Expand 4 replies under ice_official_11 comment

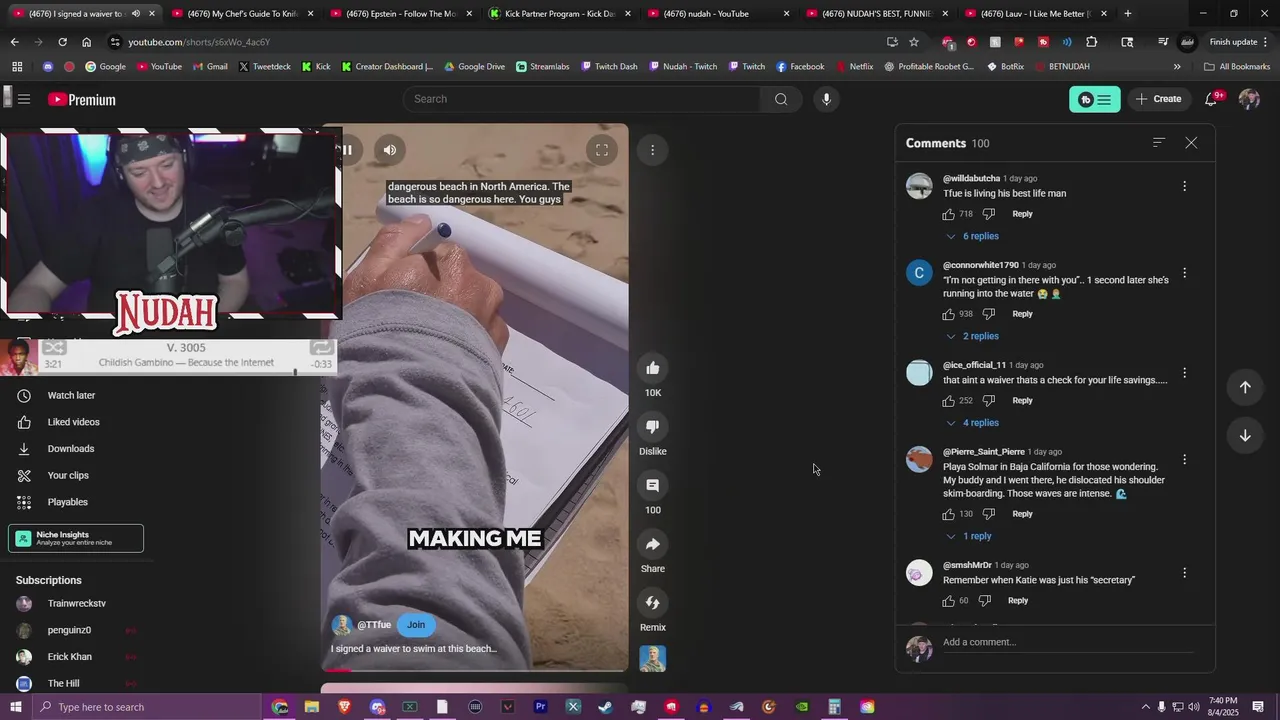972,423
